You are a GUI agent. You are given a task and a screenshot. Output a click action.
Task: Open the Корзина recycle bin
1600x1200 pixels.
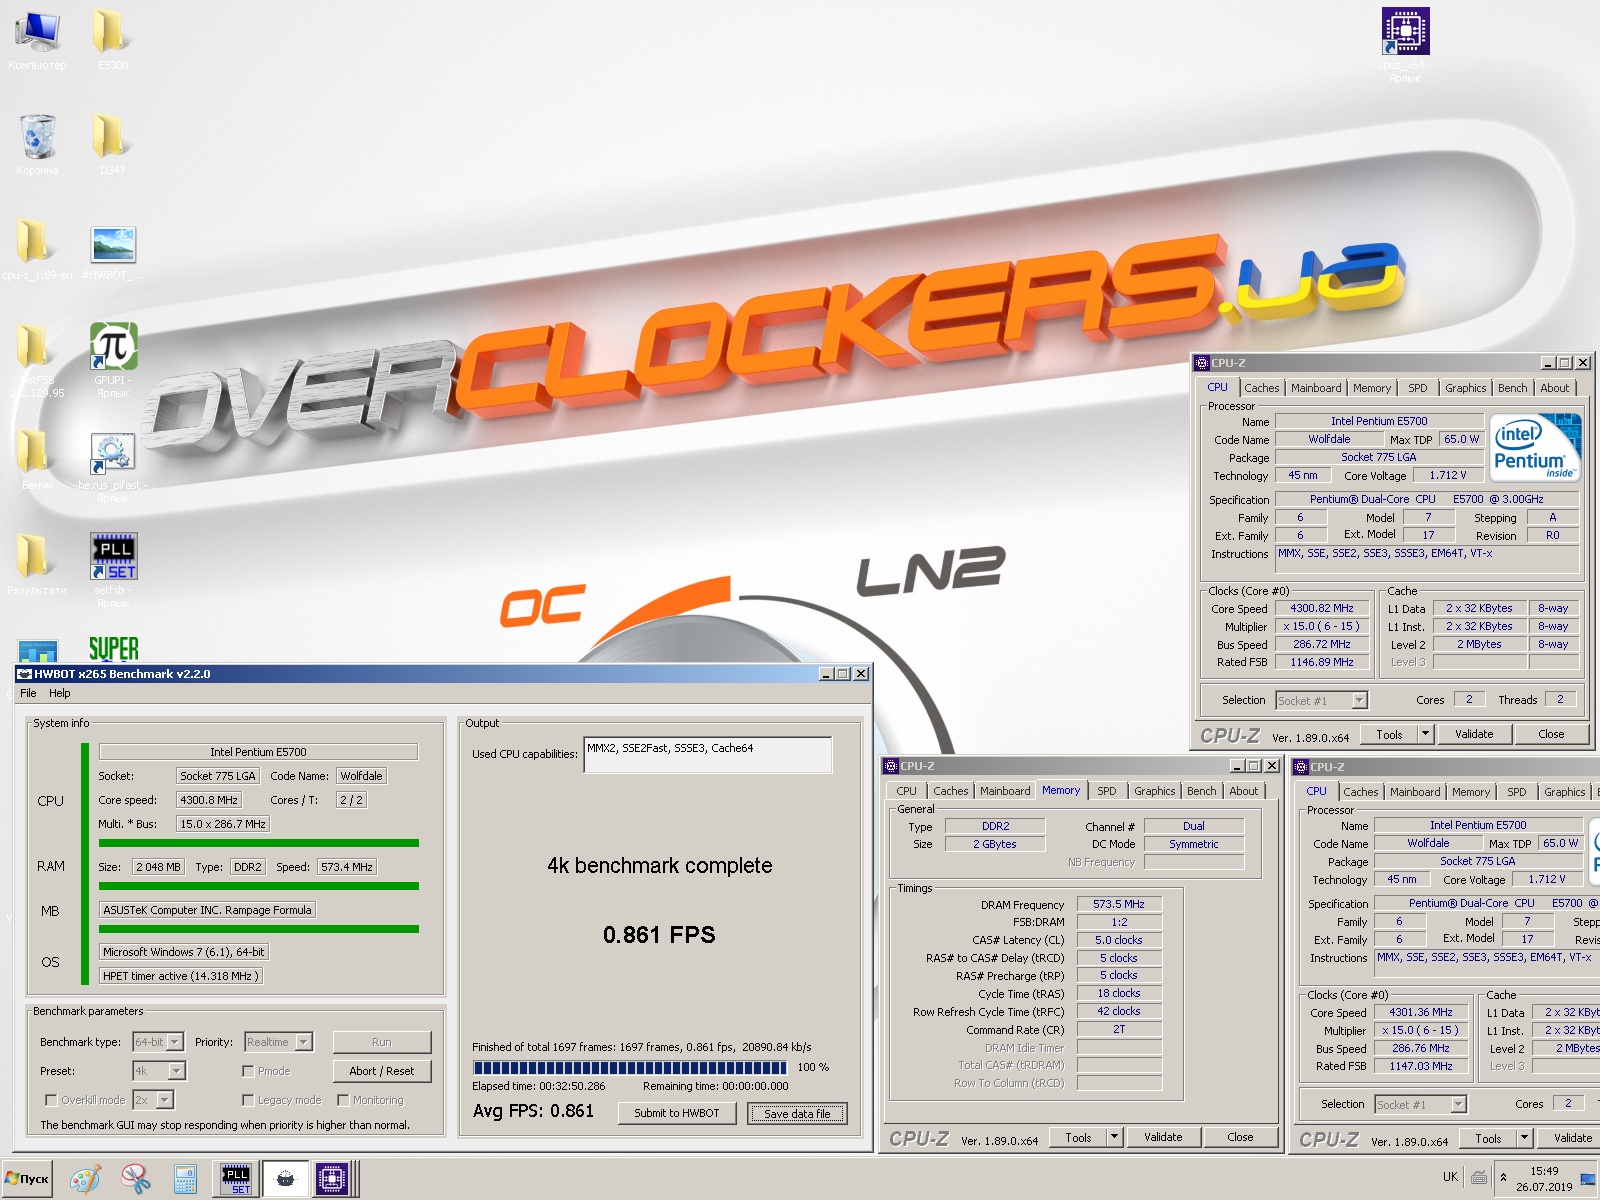click(x=37, y=145)
